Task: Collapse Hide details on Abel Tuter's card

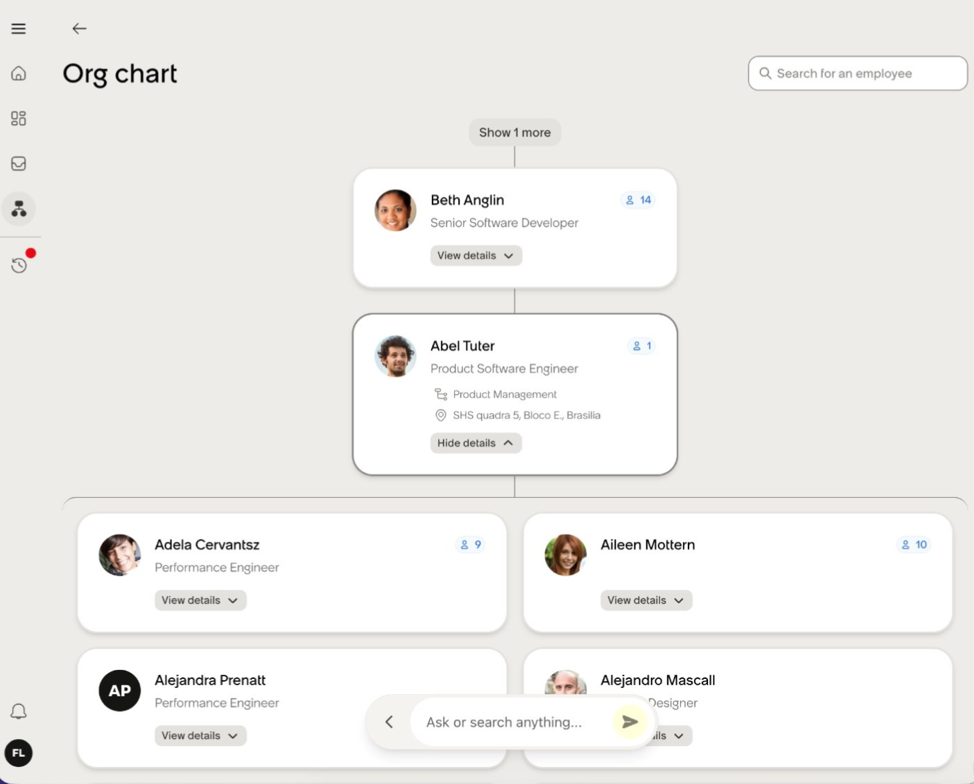Action: (476, 444)
